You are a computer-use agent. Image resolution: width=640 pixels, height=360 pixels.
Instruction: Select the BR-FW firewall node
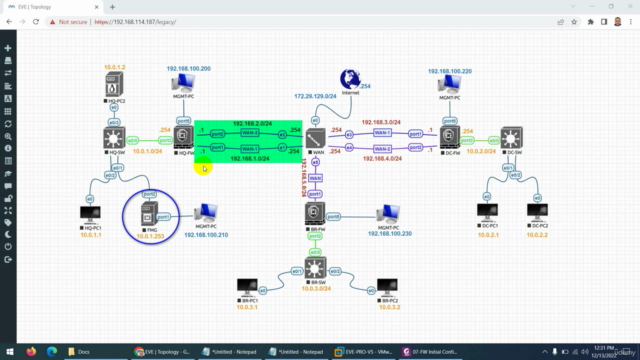point(315,214)
